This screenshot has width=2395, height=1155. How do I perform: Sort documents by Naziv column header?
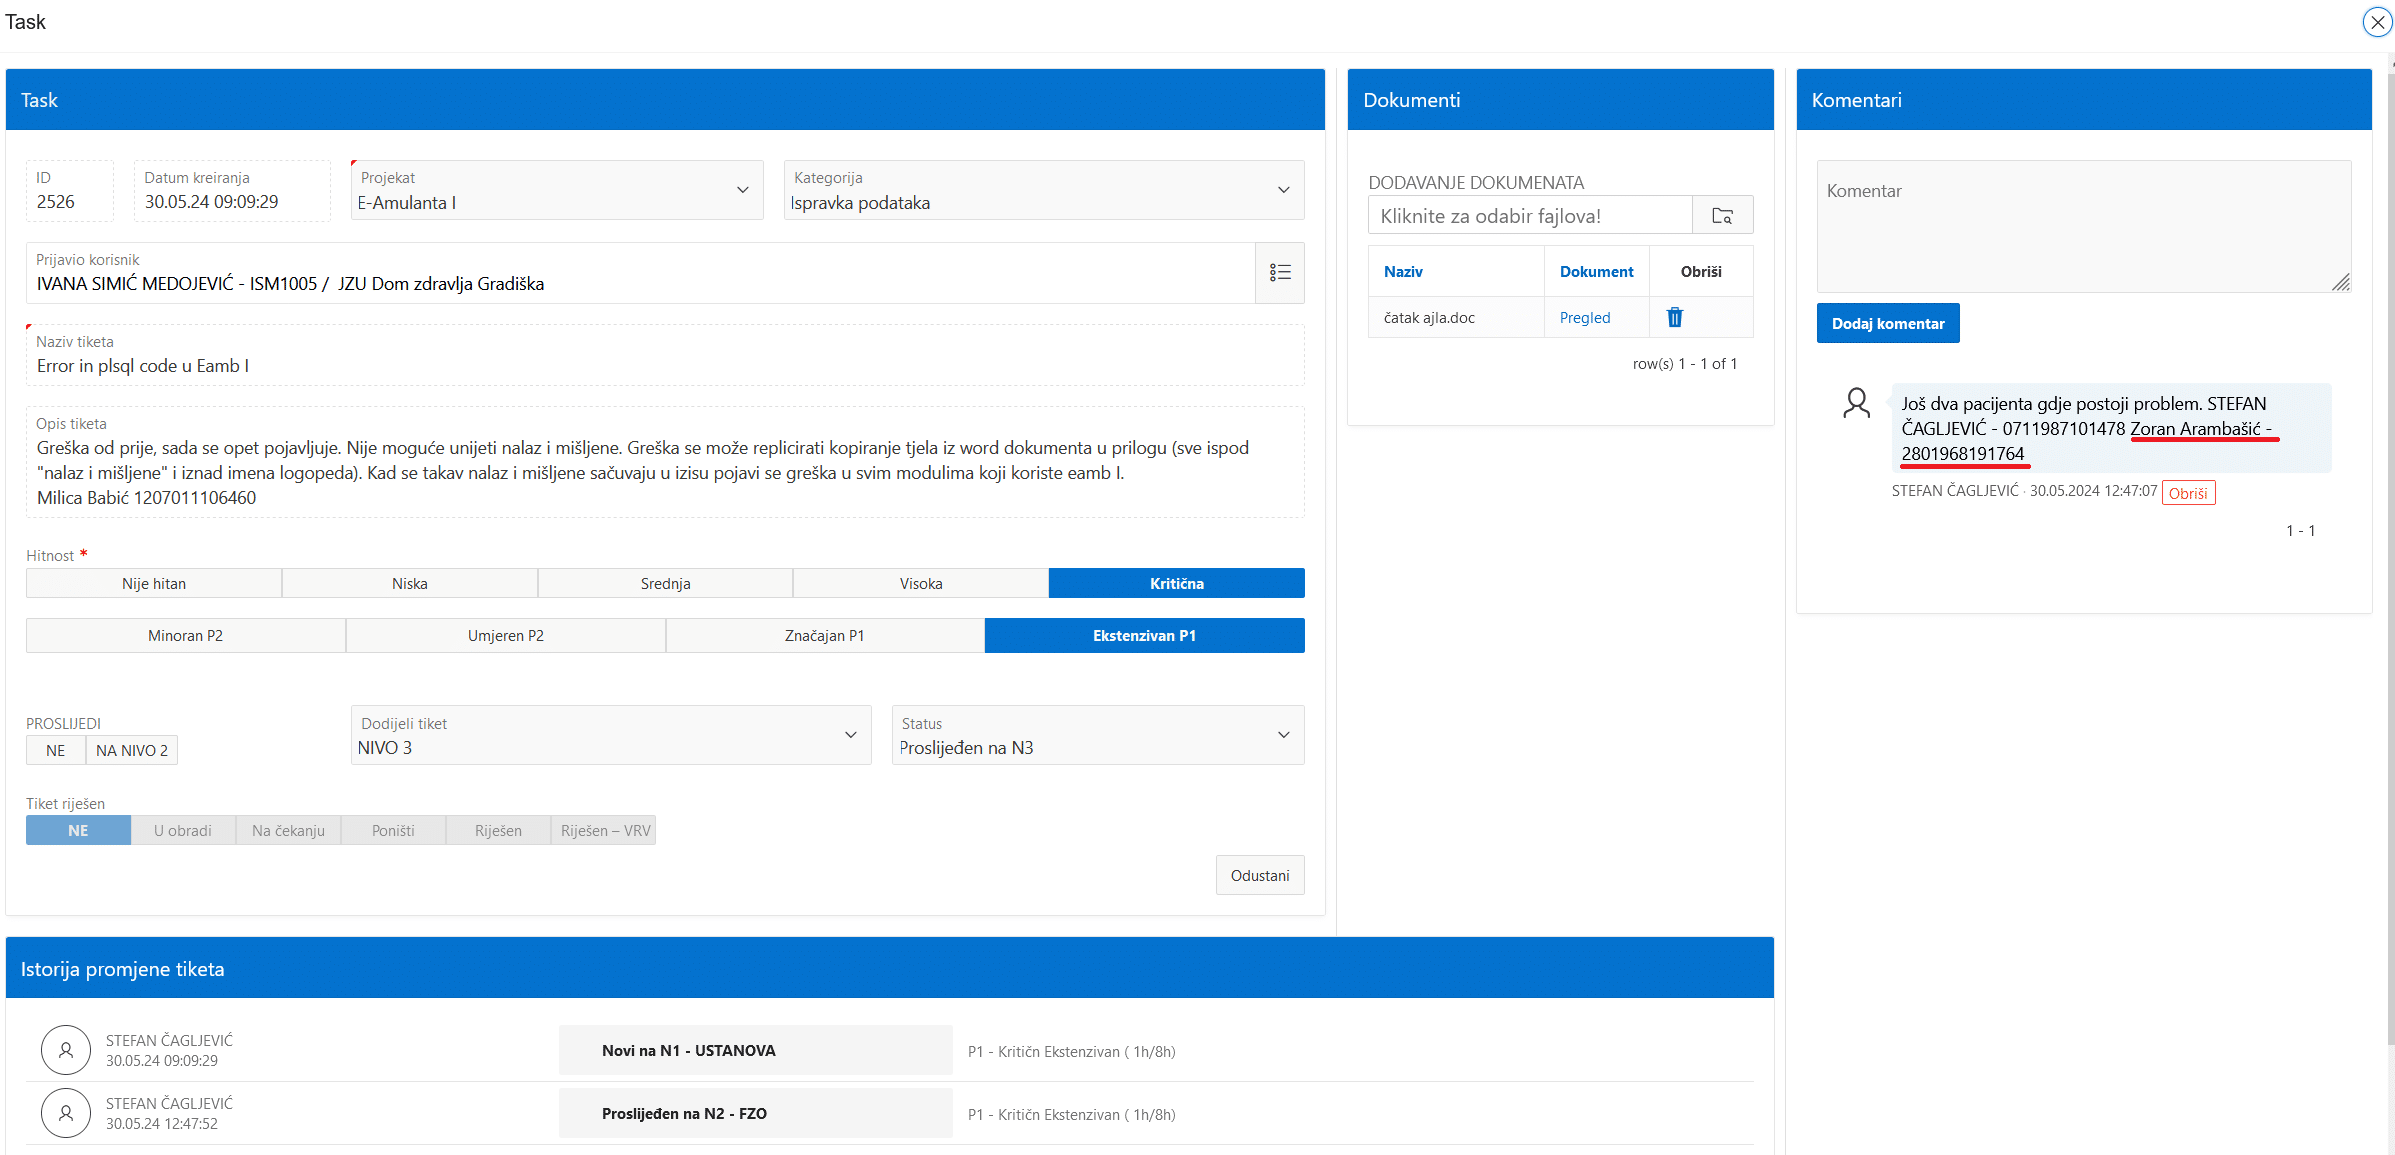click(1403, 271)
